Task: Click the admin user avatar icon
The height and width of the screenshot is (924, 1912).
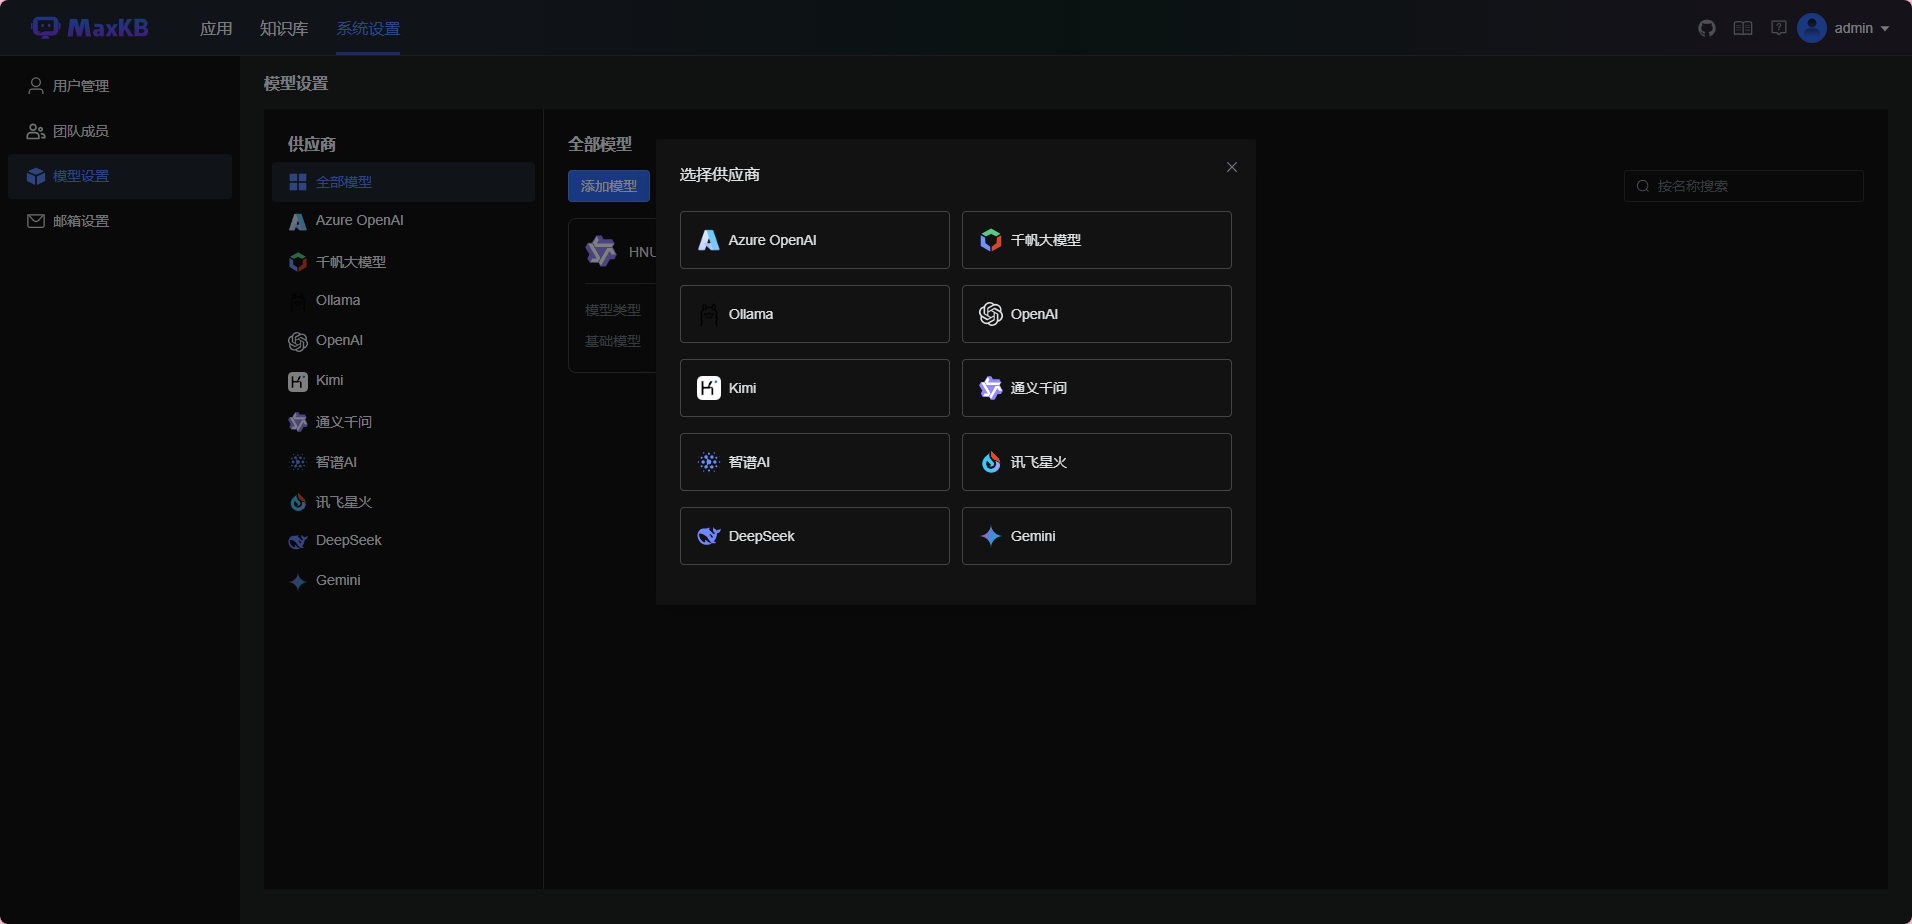Action: 1812,28
